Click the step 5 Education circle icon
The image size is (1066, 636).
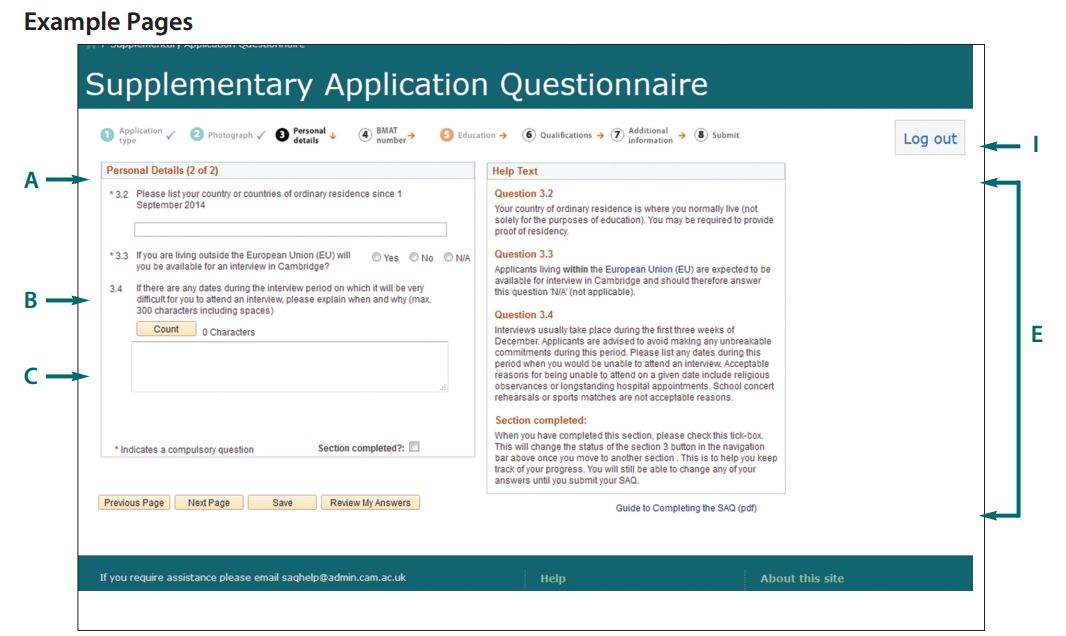tap(447, 135)
